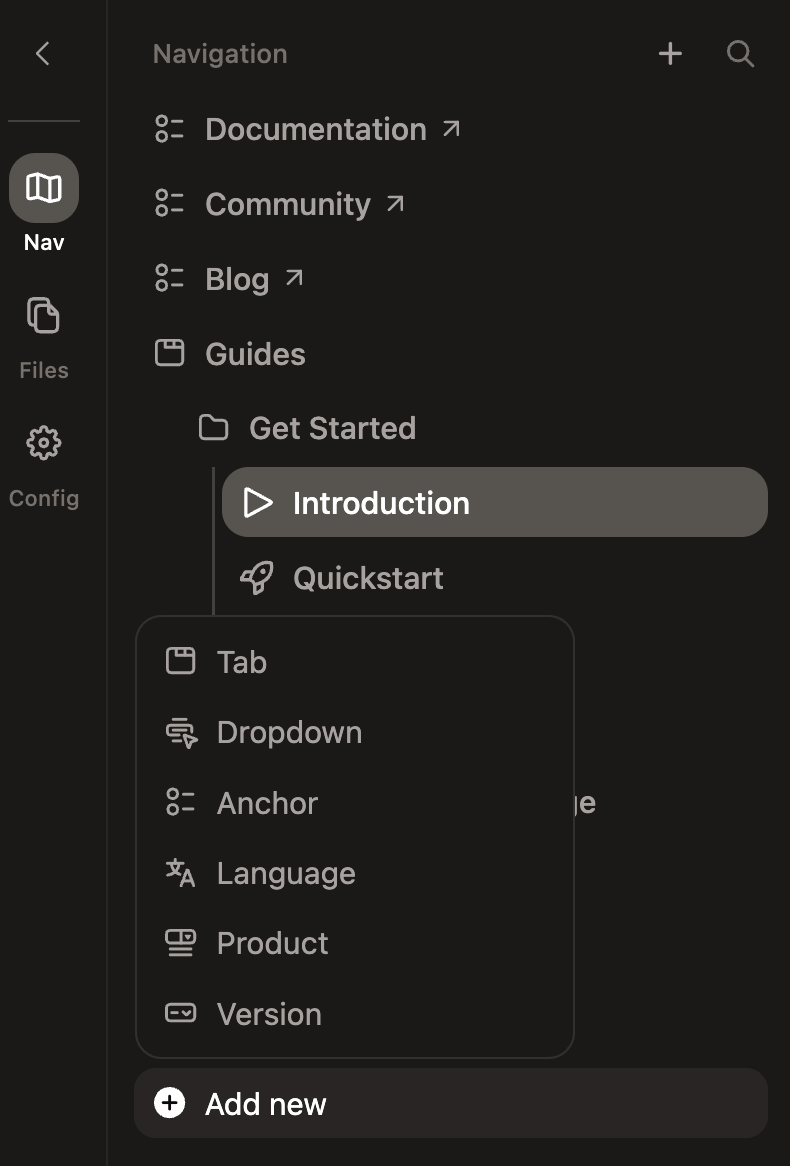
Task: Click the folder icon beside Get Started
Action: (213, 427)
